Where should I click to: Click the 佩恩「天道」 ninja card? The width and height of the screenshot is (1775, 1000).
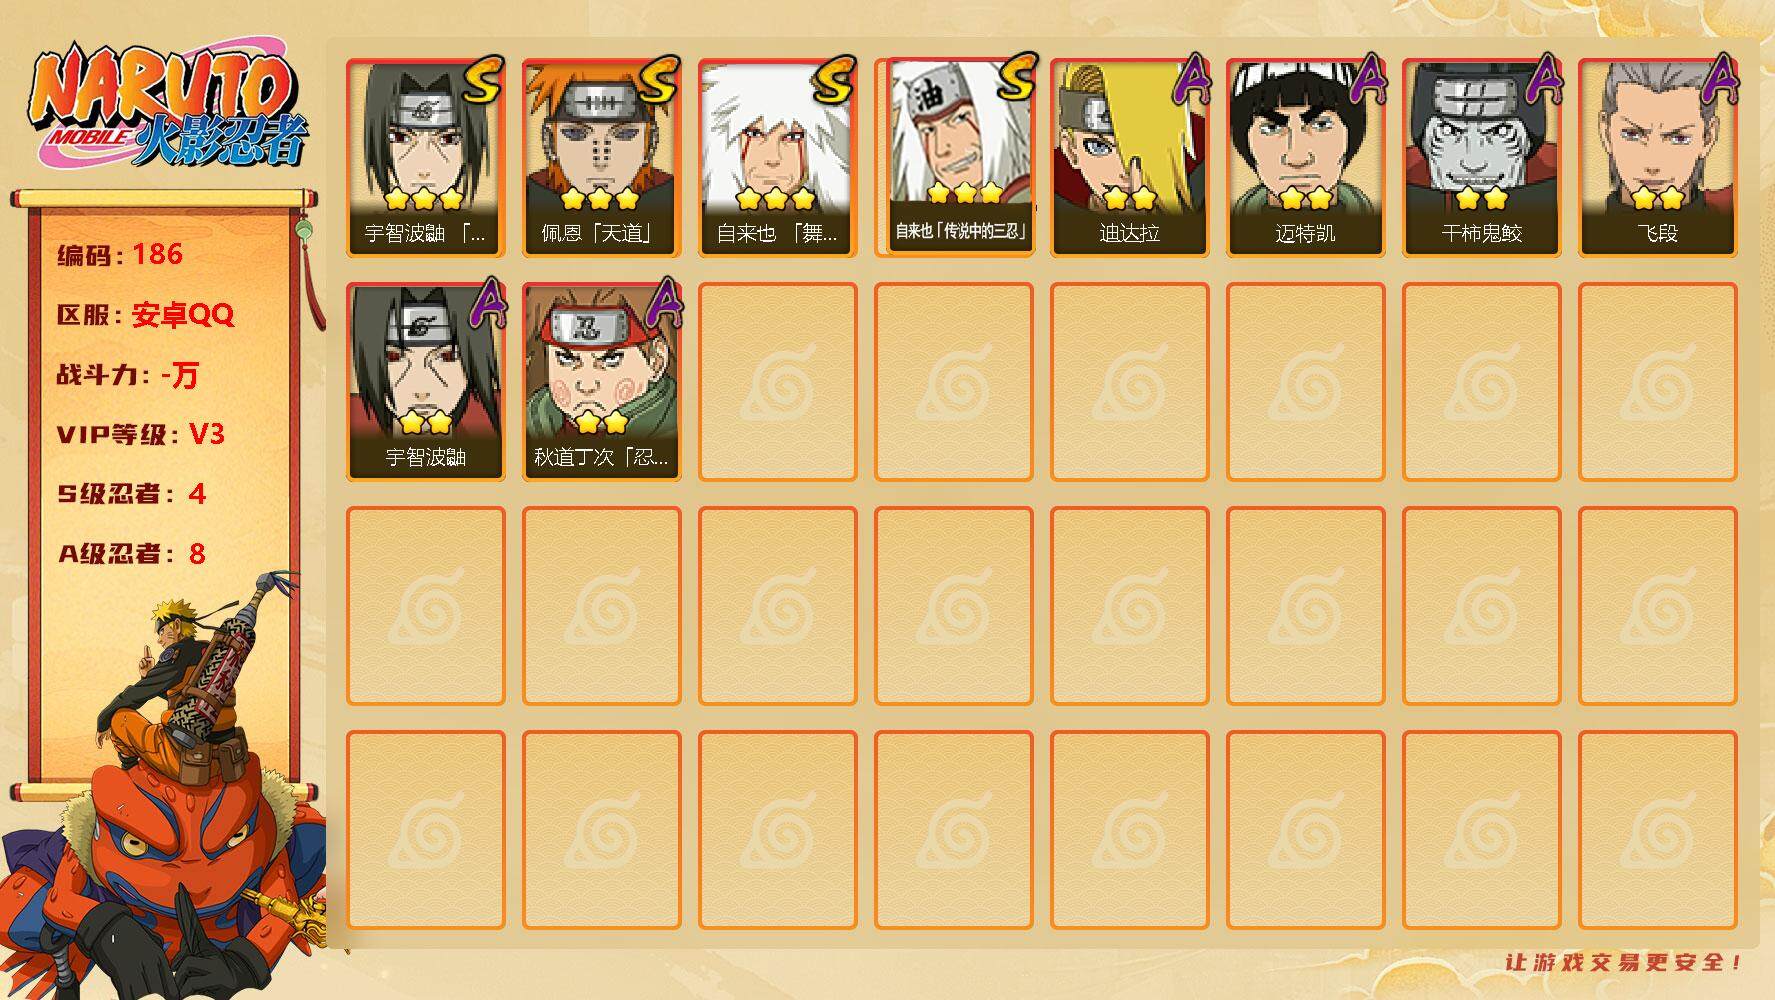(x=602, y=158)
